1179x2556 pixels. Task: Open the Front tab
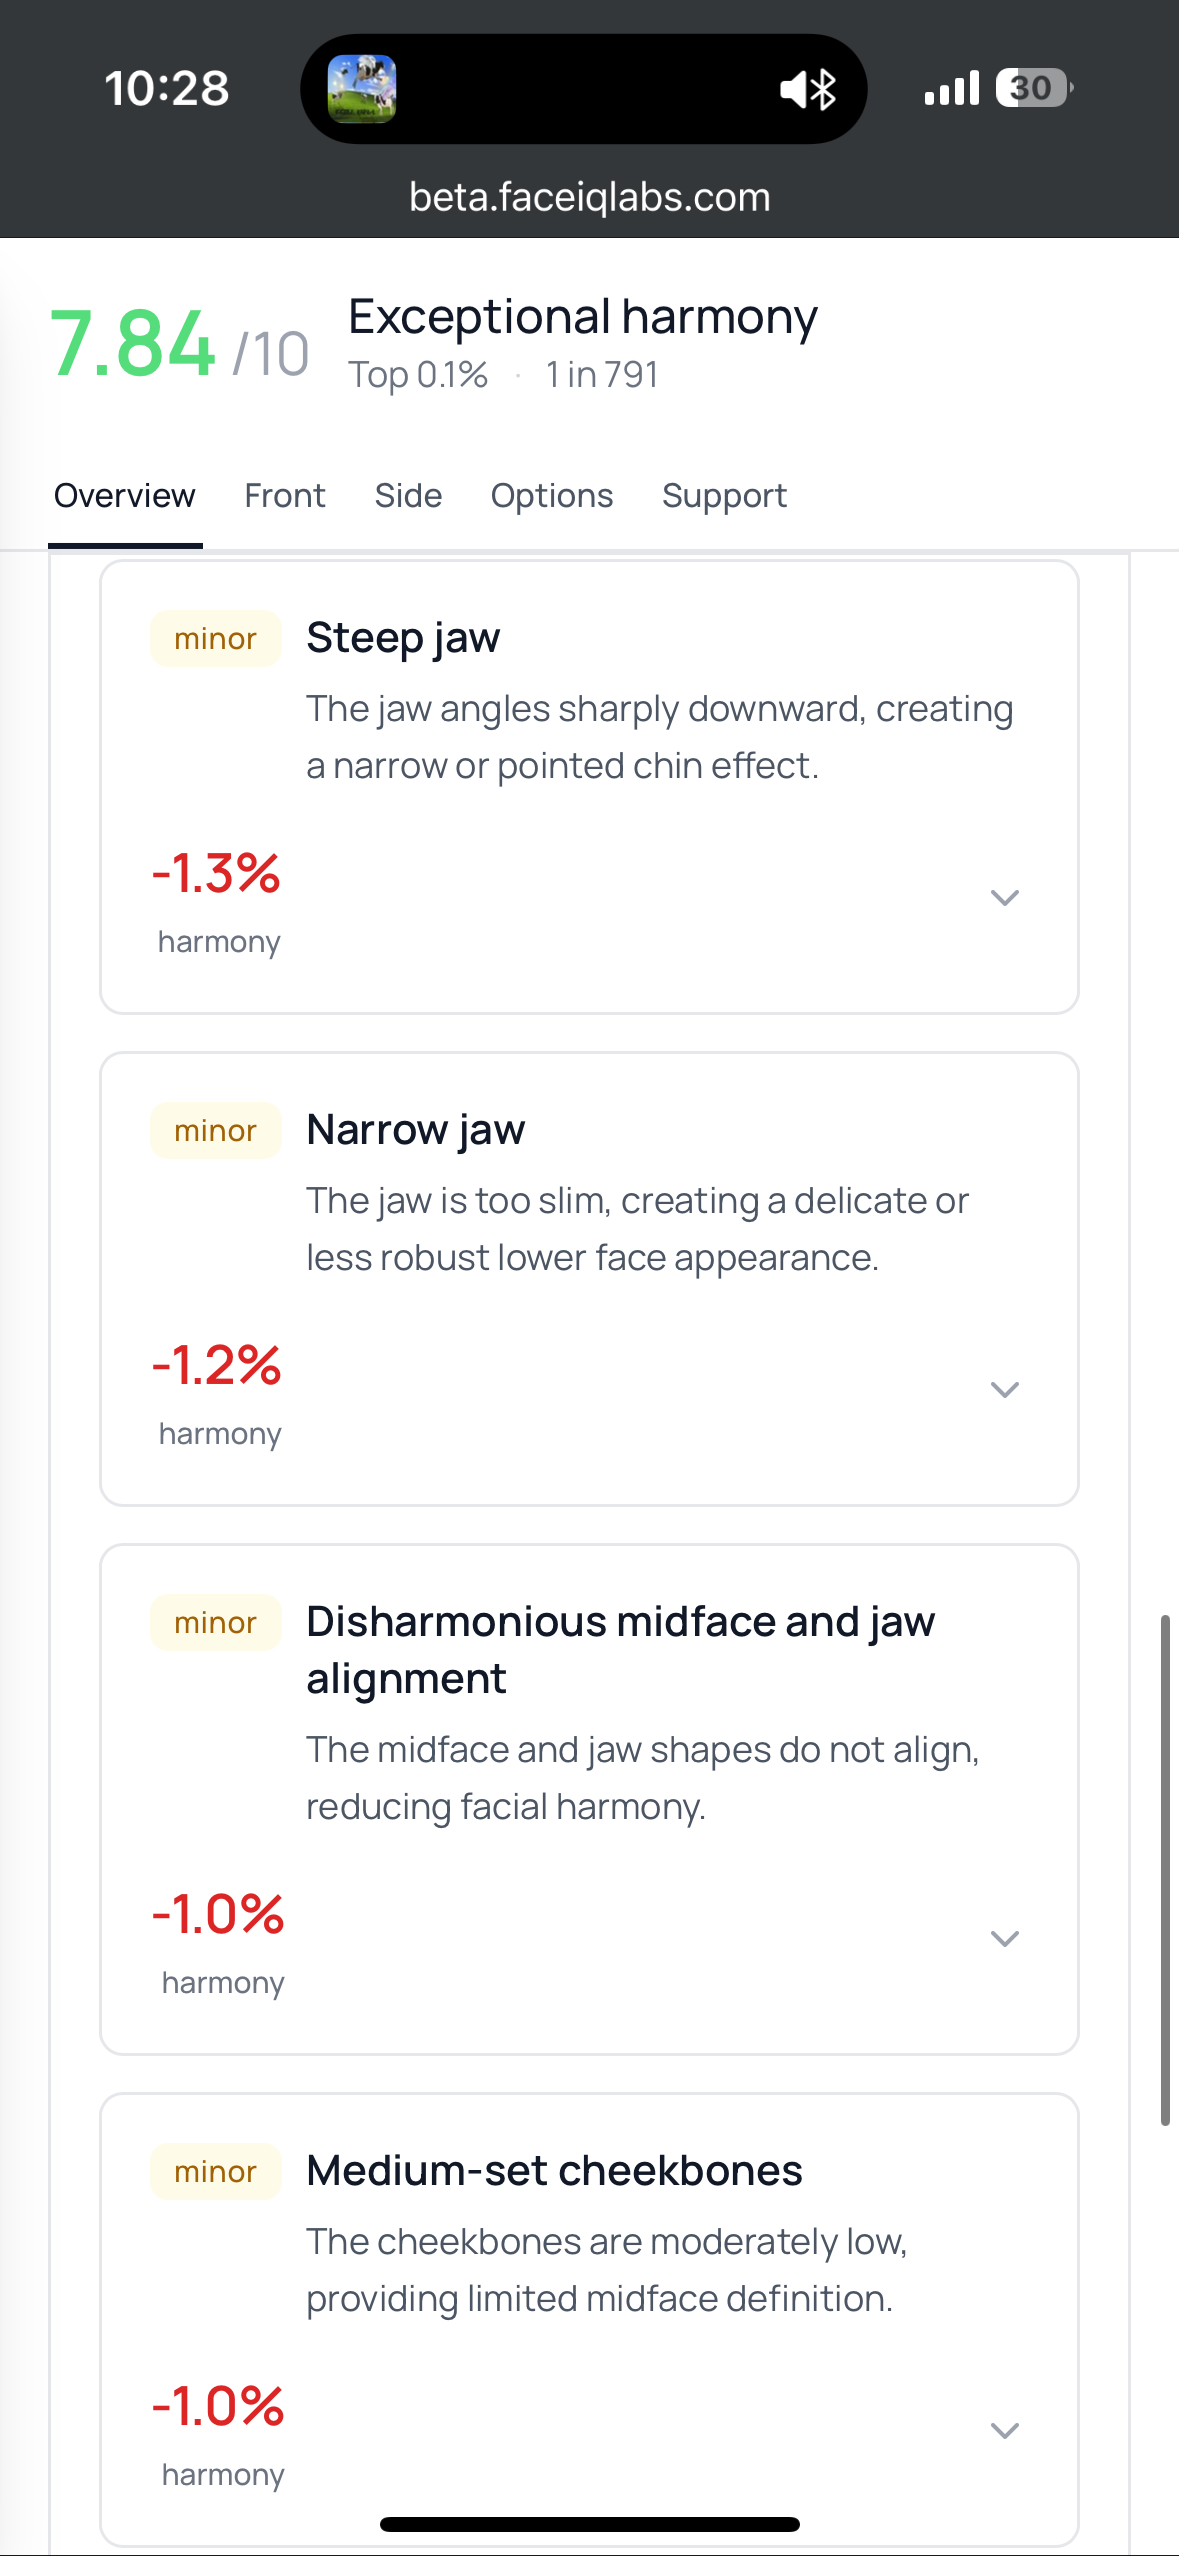pos(285,496)
